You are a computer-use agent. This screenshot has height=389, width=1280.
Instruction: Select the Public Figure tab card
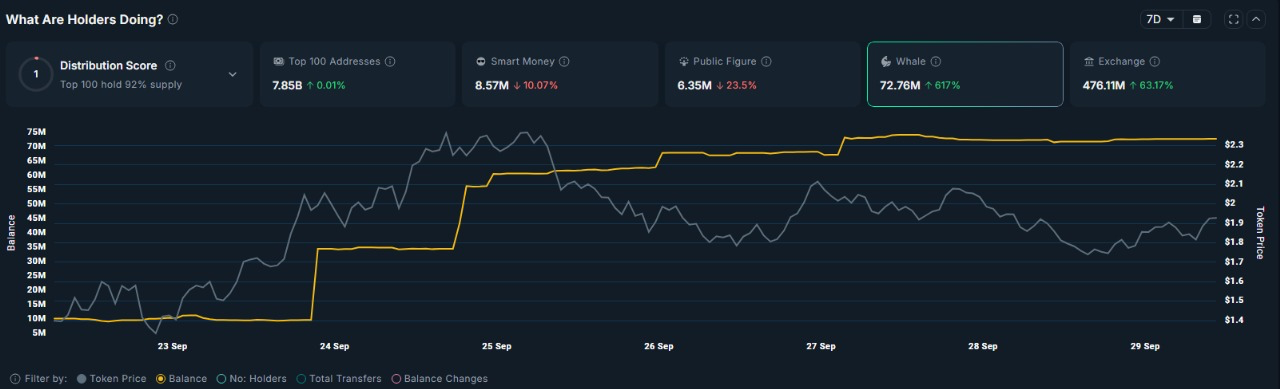762,74
